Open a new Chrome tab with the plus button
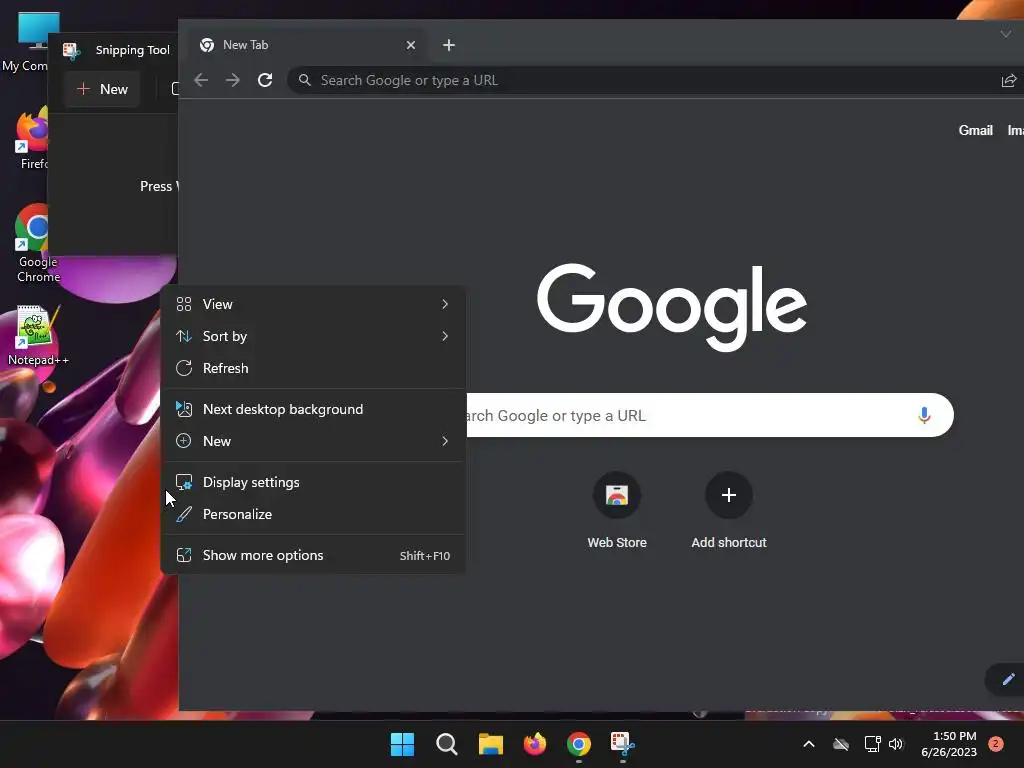Image resolution: width=1024 pixels, height=768 pixels. click(x=449, y=45)
